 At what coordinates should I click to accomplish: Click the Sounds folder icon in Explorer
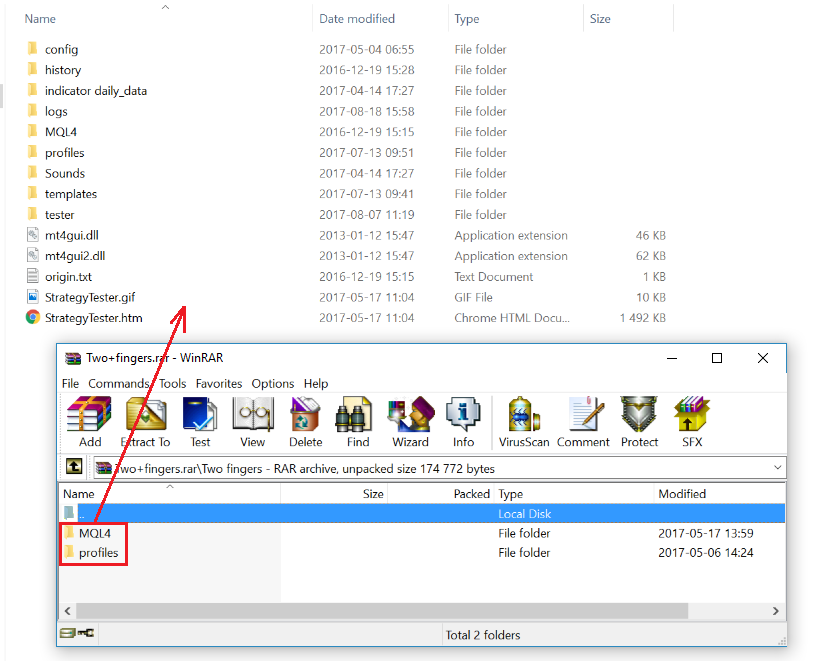click(32, 172)
